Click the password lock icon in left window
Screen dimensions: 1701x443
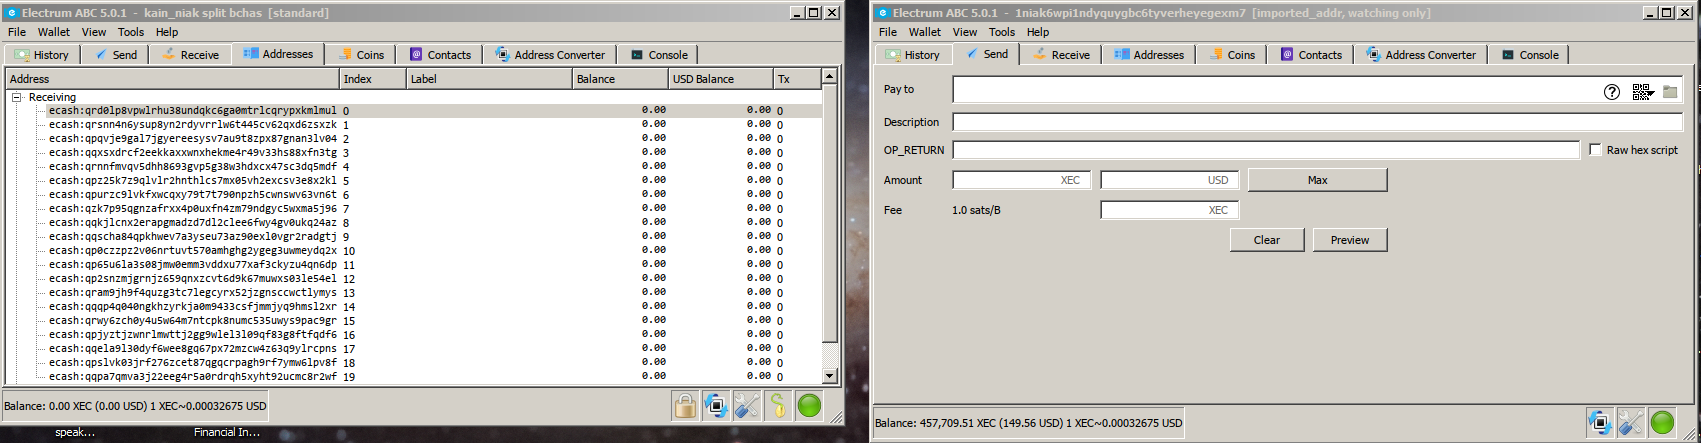pos(685,405)
